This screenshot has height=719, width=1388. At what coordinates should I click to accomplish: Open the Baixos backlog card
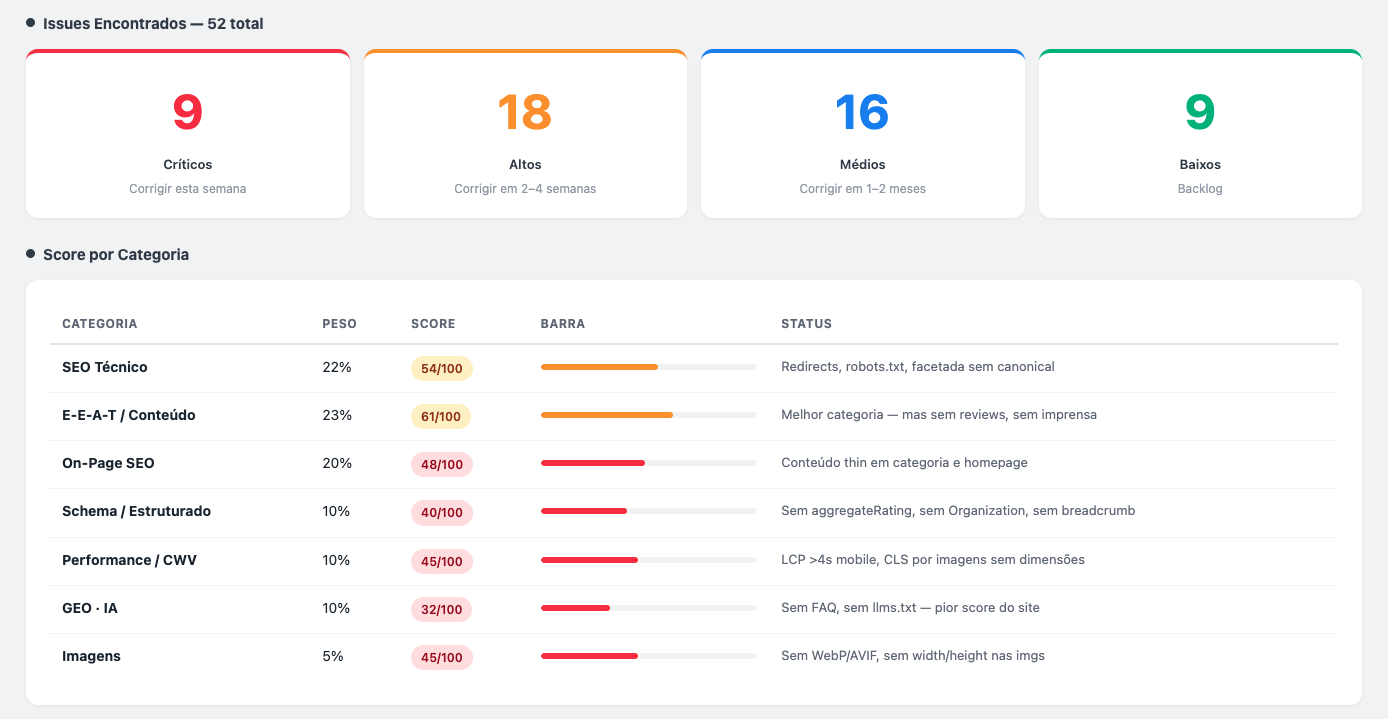1200,134
